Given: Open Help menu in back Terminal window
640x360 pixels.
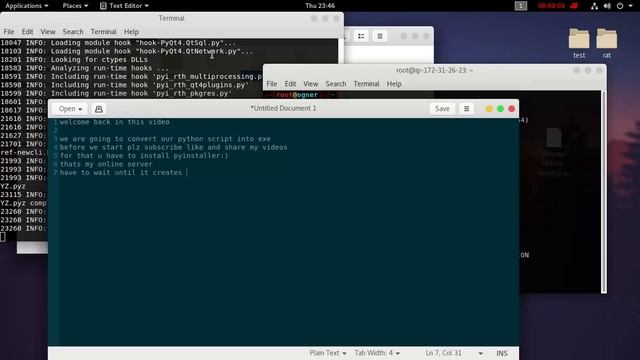Looking at the screenshot, I should (131, 32).
